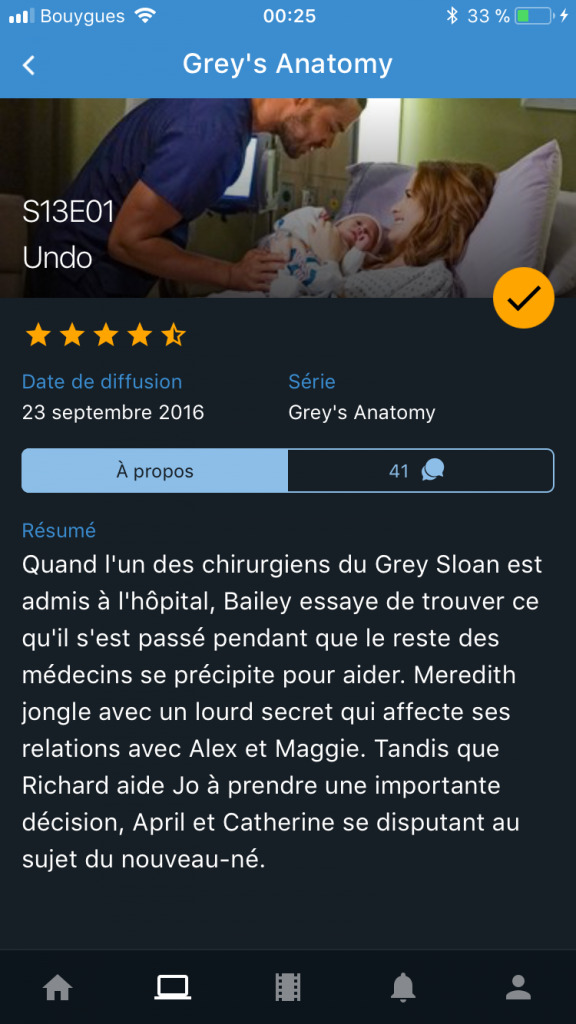576x1024 pixels.
Task: Tap the Grey's Anatomy header title
Action: [x=287, y=64]
